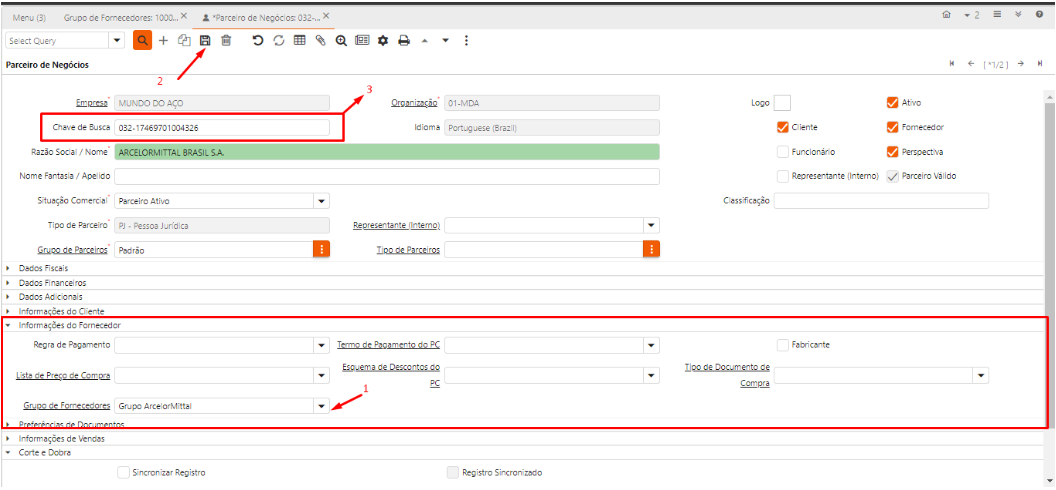Open the Tipo de Documento de Compra dropdown
The height and width of the screenshot is (490, 1056).
click(981, 376)
